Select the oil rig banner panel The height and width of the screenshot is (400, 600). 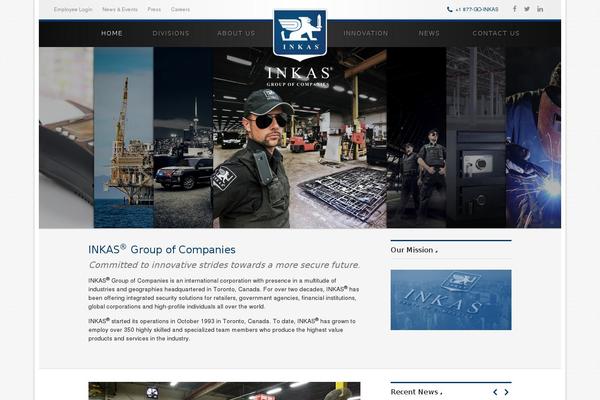point(124,137)
